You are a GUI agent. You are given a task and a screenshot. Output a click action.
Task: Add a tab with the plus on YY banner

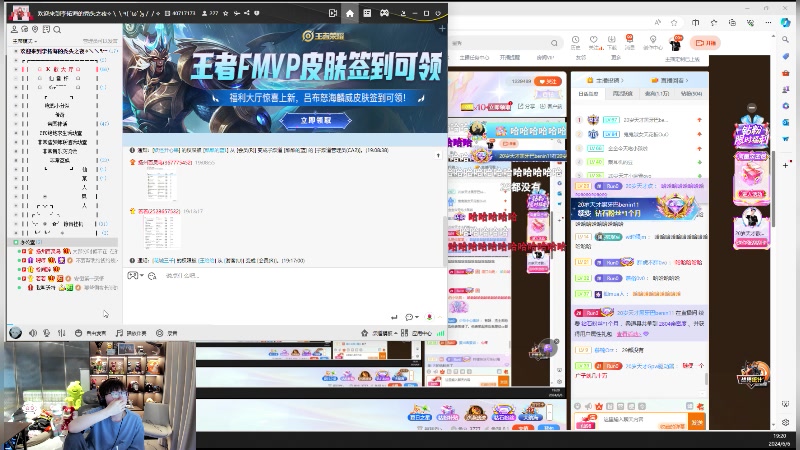(x=442, y=29)
